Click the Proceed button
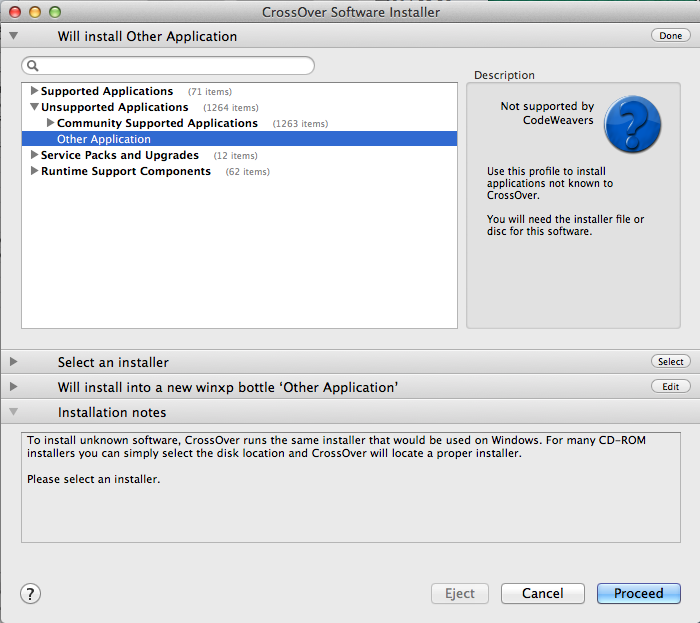Image resolution: width=700 pixels, height=623 pixels. coord(638,594)
